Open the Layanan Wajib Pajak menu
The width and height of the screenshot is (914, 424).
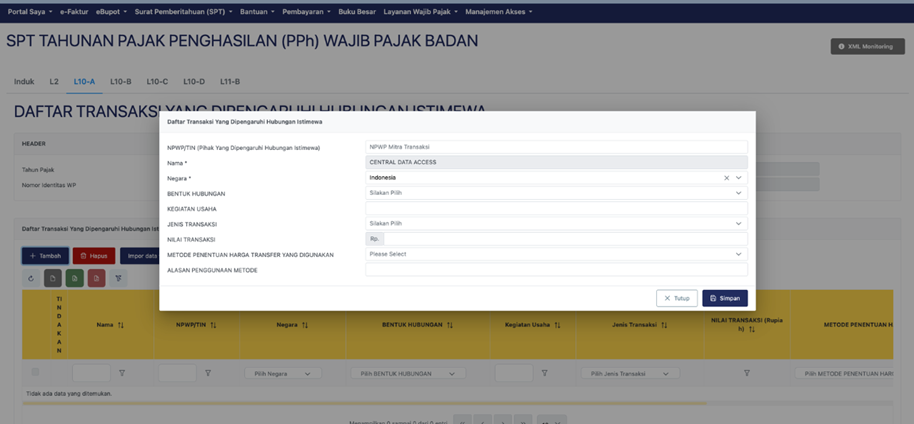click(421, 12)
